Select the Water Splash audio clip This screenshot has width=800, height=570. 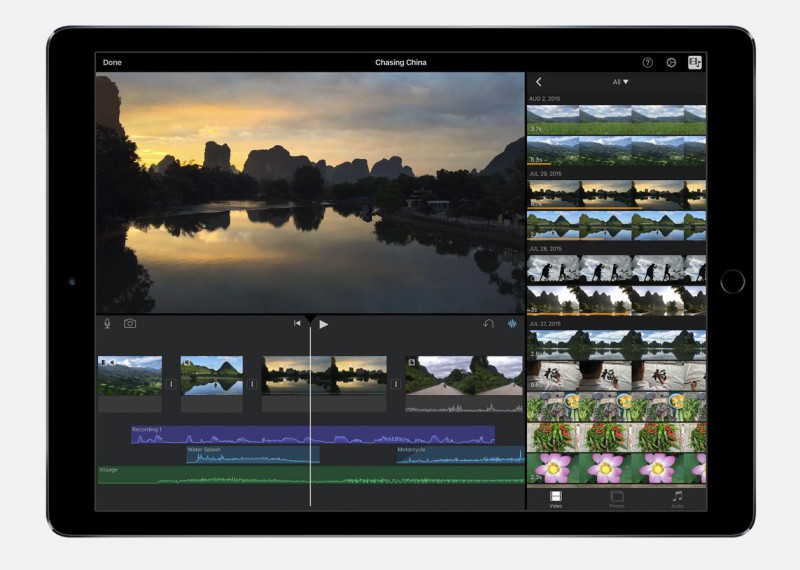252,455
